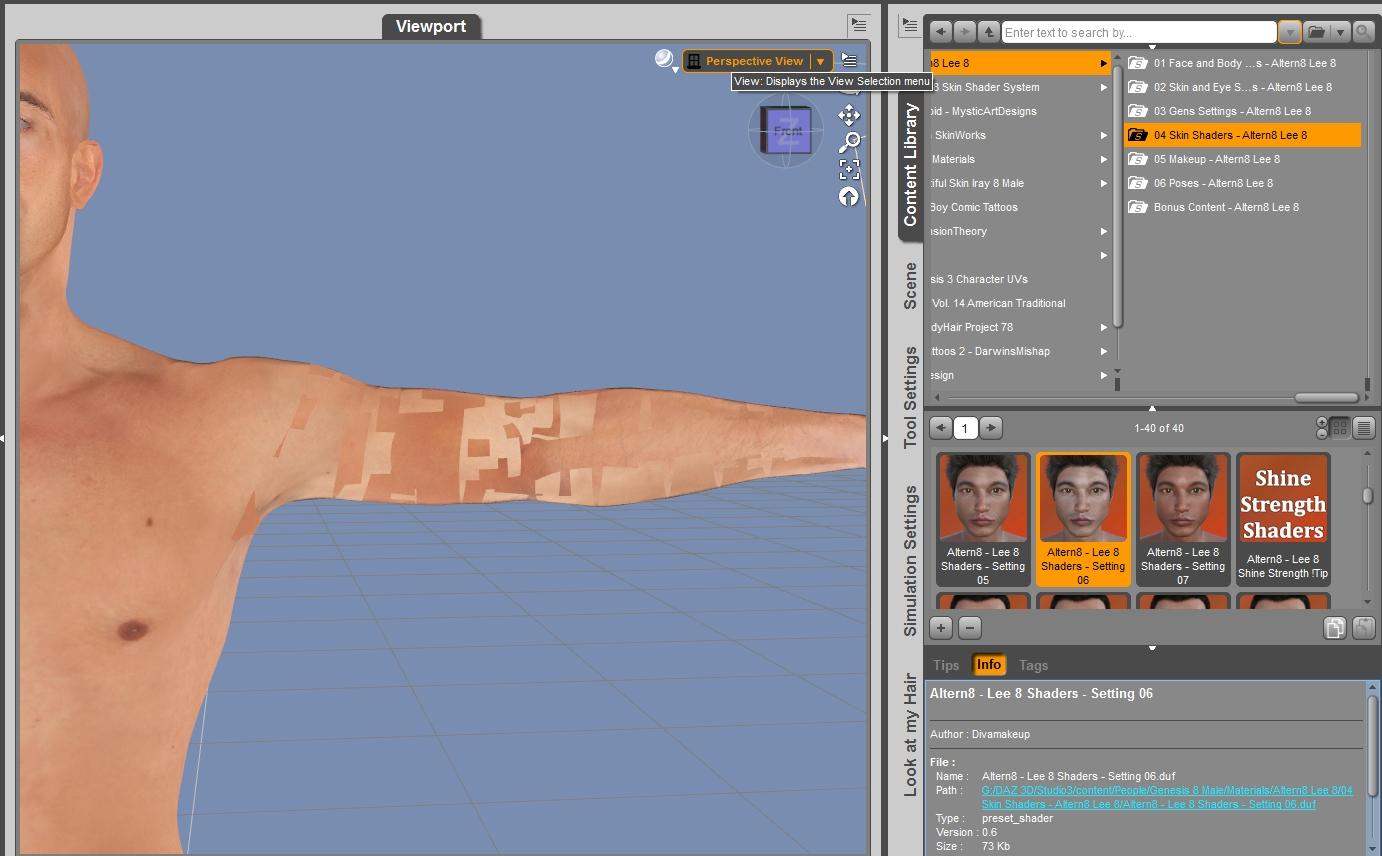Select the Shine Strength Shaders tip thumbnail
Viewport: 1382px width, 856px height.
pyautogui.click(x=1283, y=520)
